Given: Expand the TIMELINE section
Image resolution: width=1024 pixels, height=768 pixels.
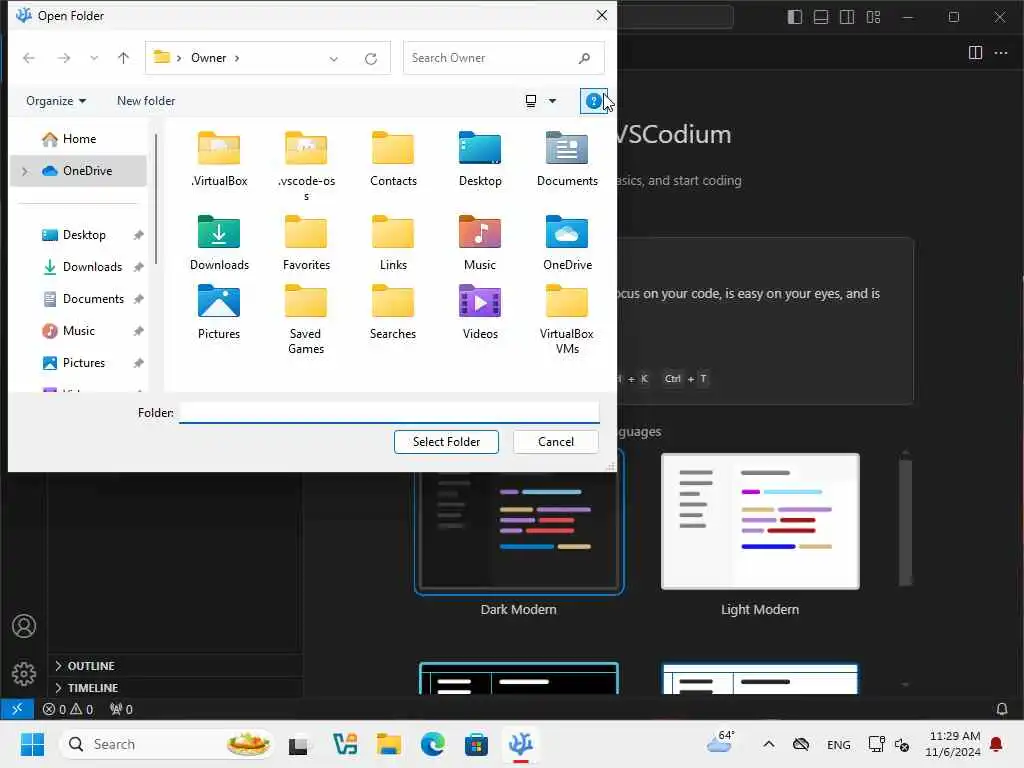Looking at the screenshot, I should 58,688.
